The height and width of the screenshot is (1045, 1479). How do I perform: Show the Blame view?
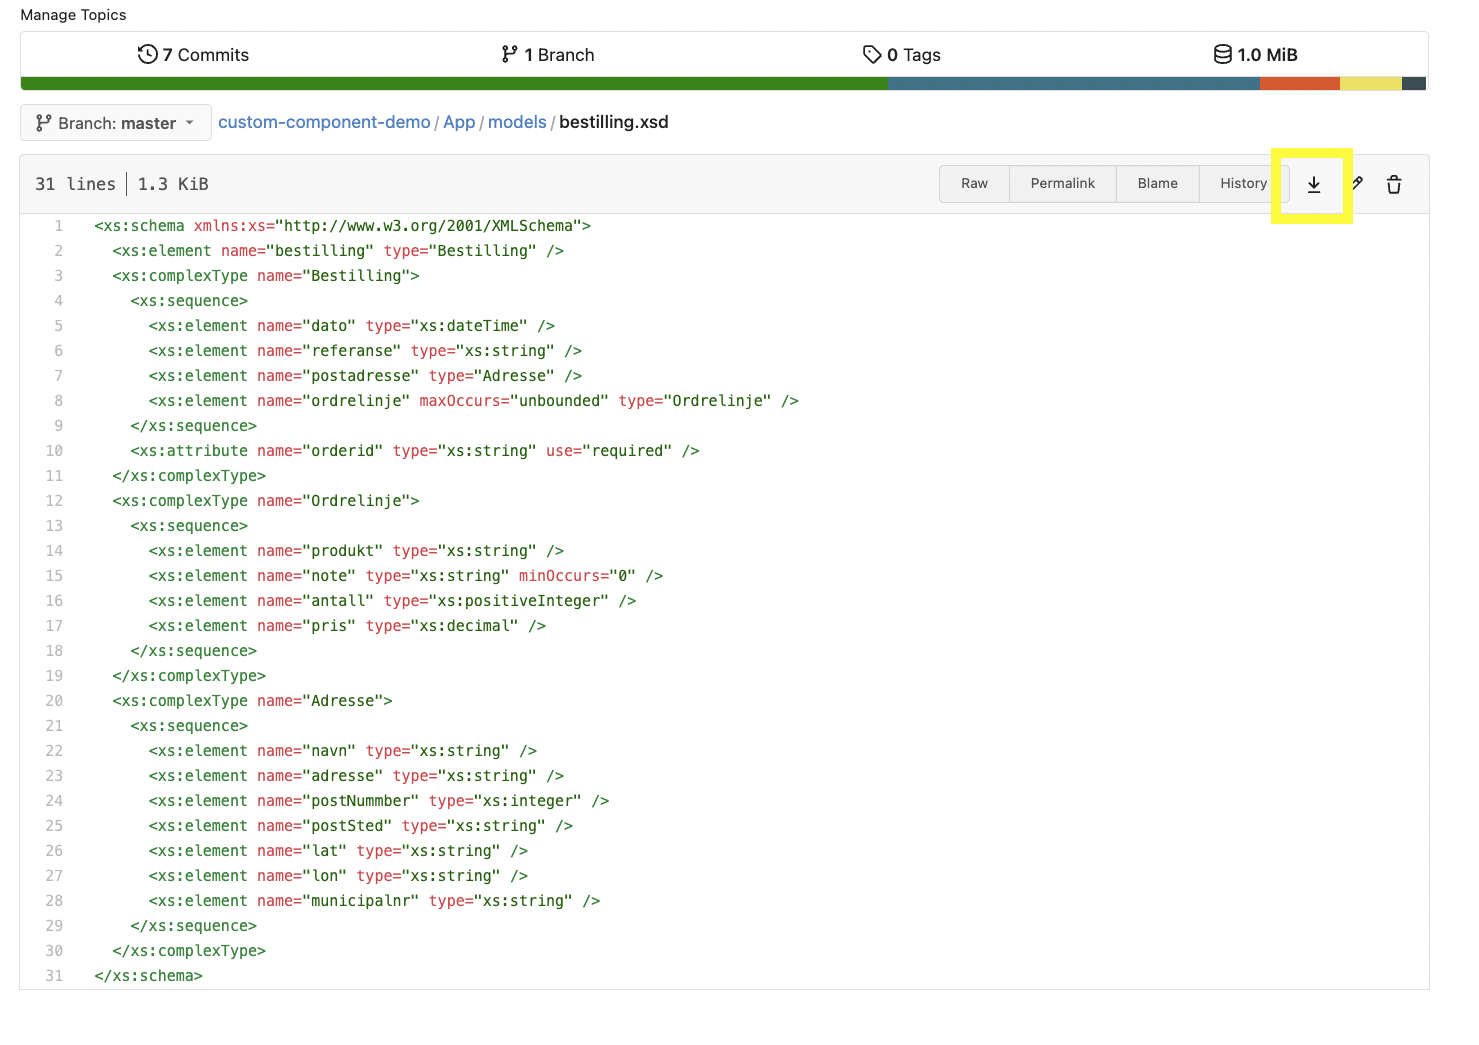click(1157, 184)
